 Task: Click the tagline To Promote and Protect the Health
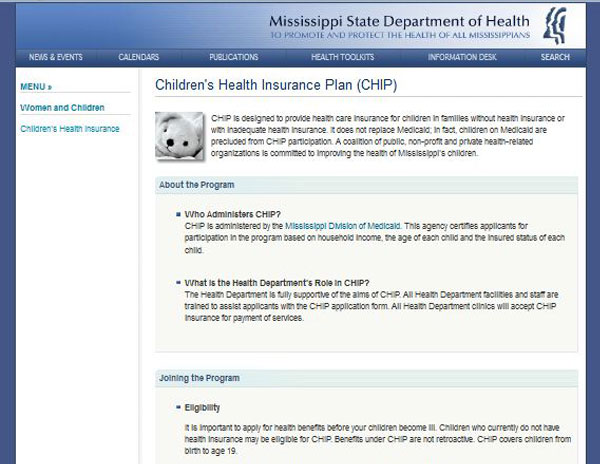coord(400,35)
